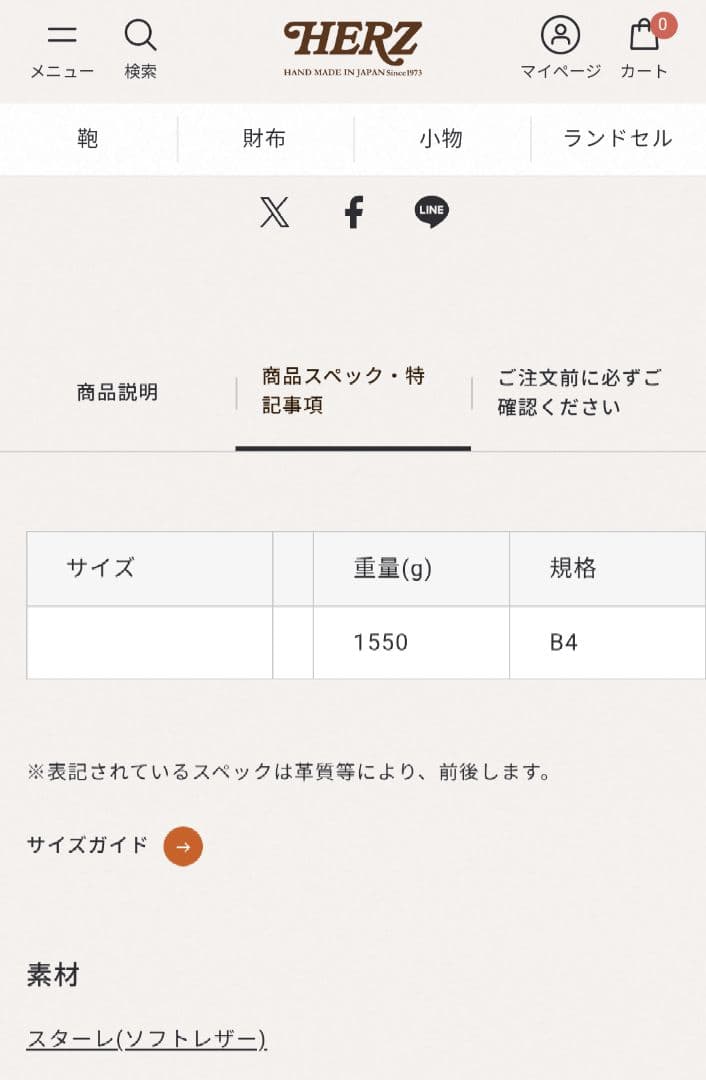Open the サイズガイド arrow button

tap(182, 846)
